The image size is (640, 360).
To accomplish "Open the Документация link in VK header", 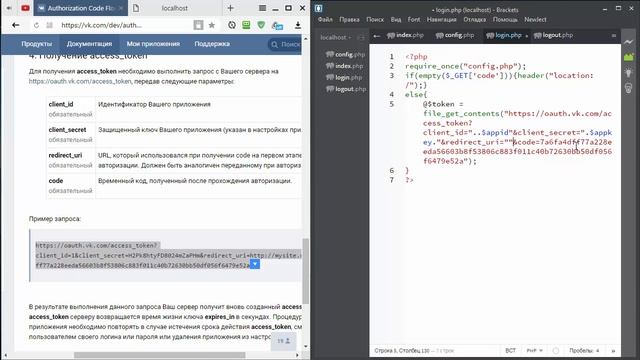I will tap(89, 44).
